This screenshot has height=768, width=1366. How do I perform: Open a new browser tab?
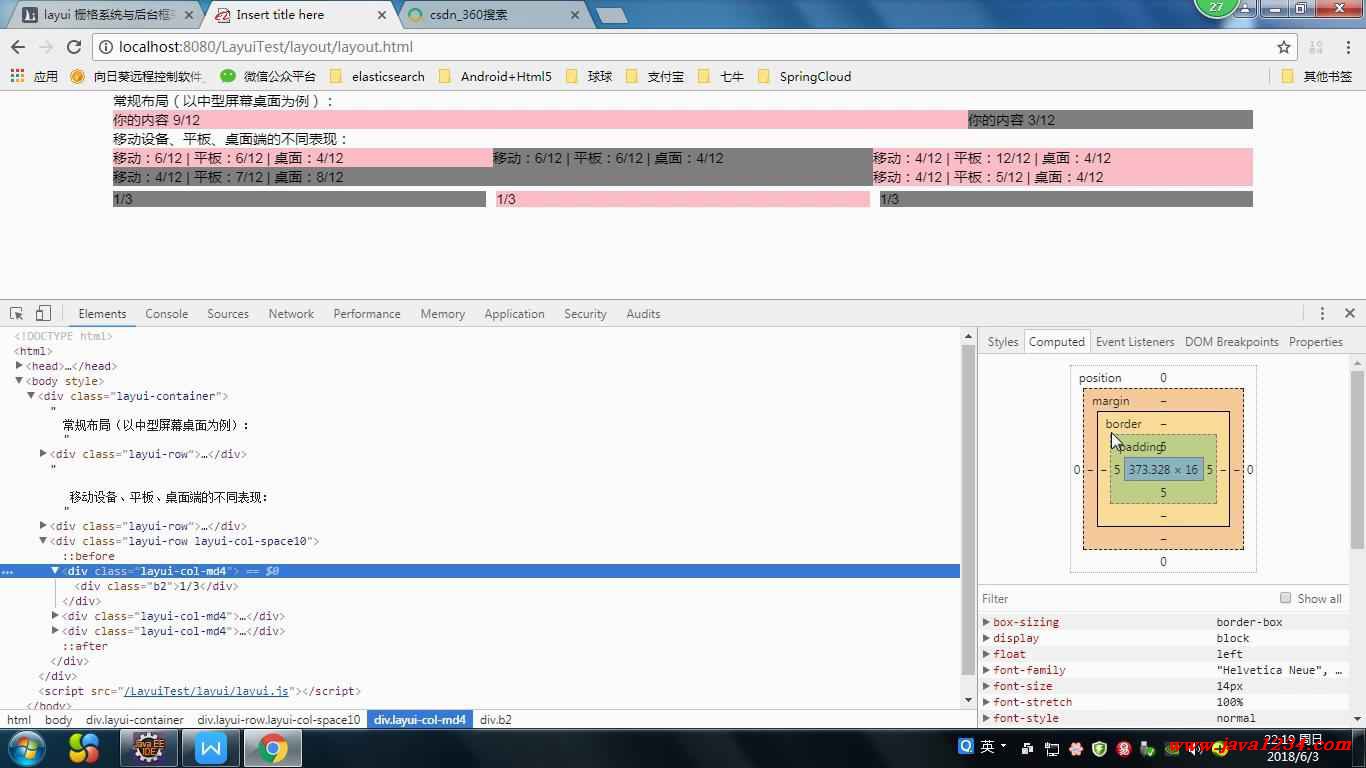point(611,15)
